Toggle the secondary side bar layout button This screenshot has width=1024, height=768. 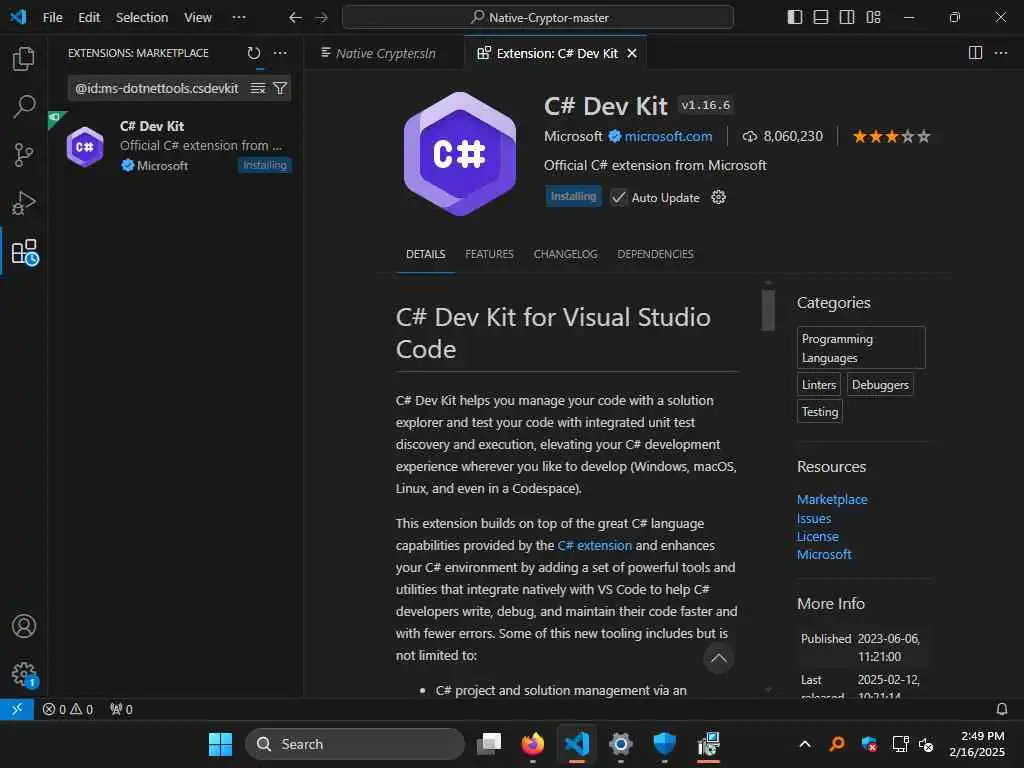pyautogui.click(x=847, y=17)
